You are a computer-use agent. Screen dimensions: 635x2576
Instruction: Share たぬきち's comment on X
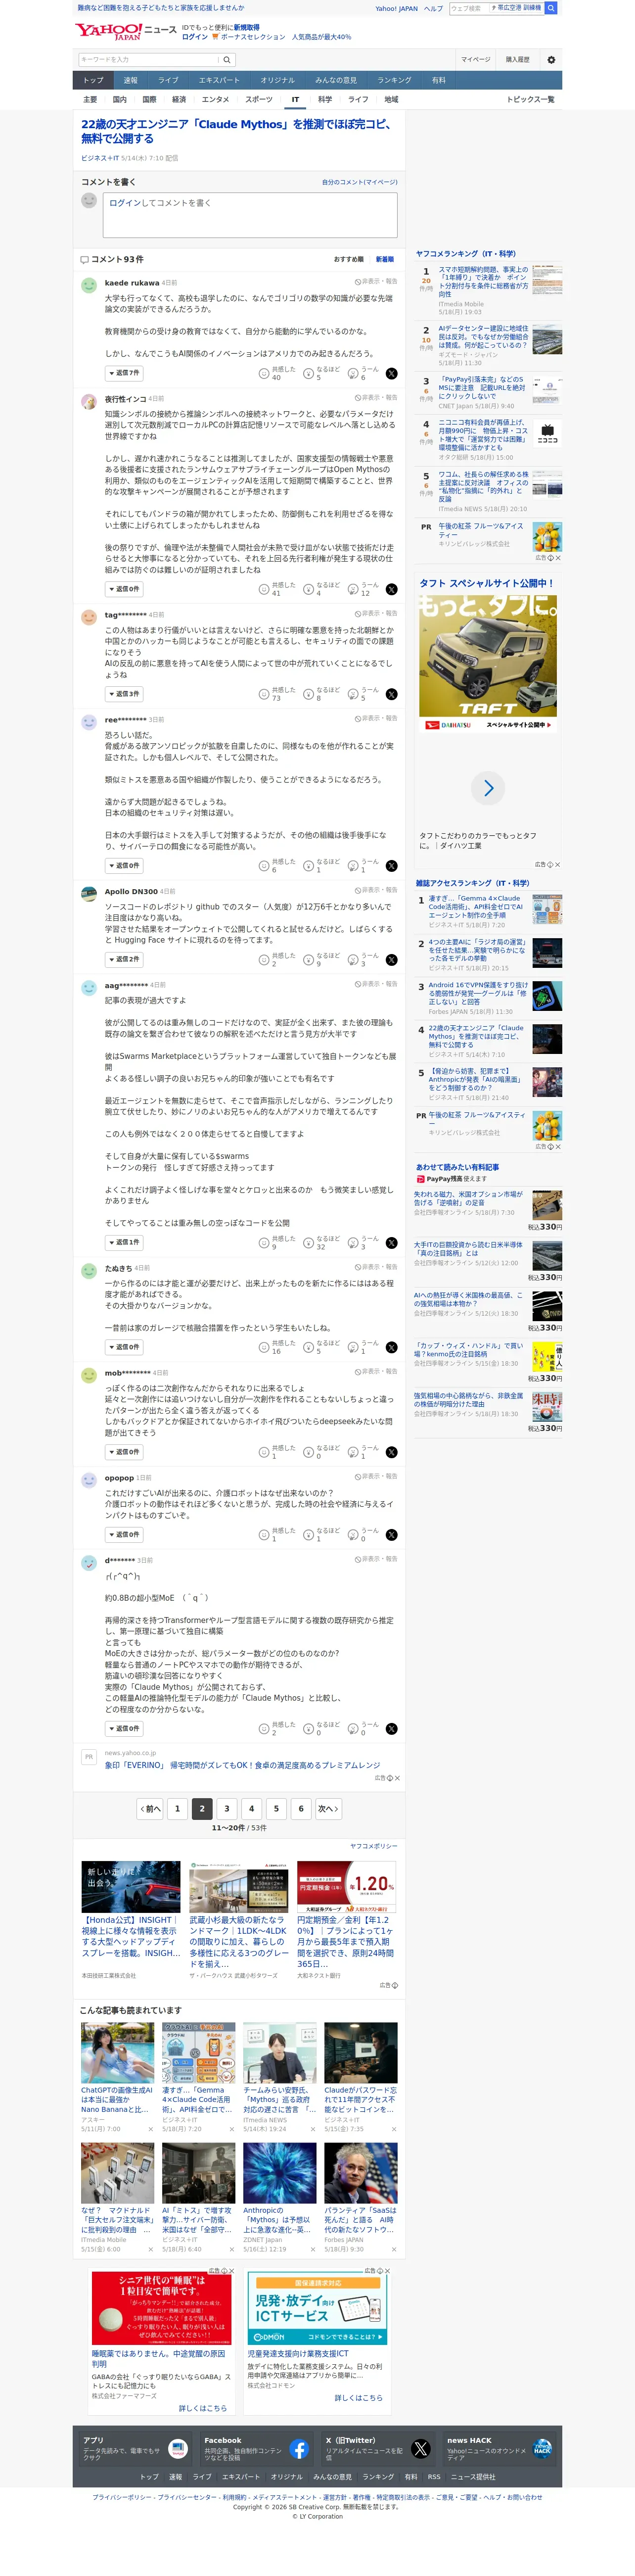pos(391,1347)
